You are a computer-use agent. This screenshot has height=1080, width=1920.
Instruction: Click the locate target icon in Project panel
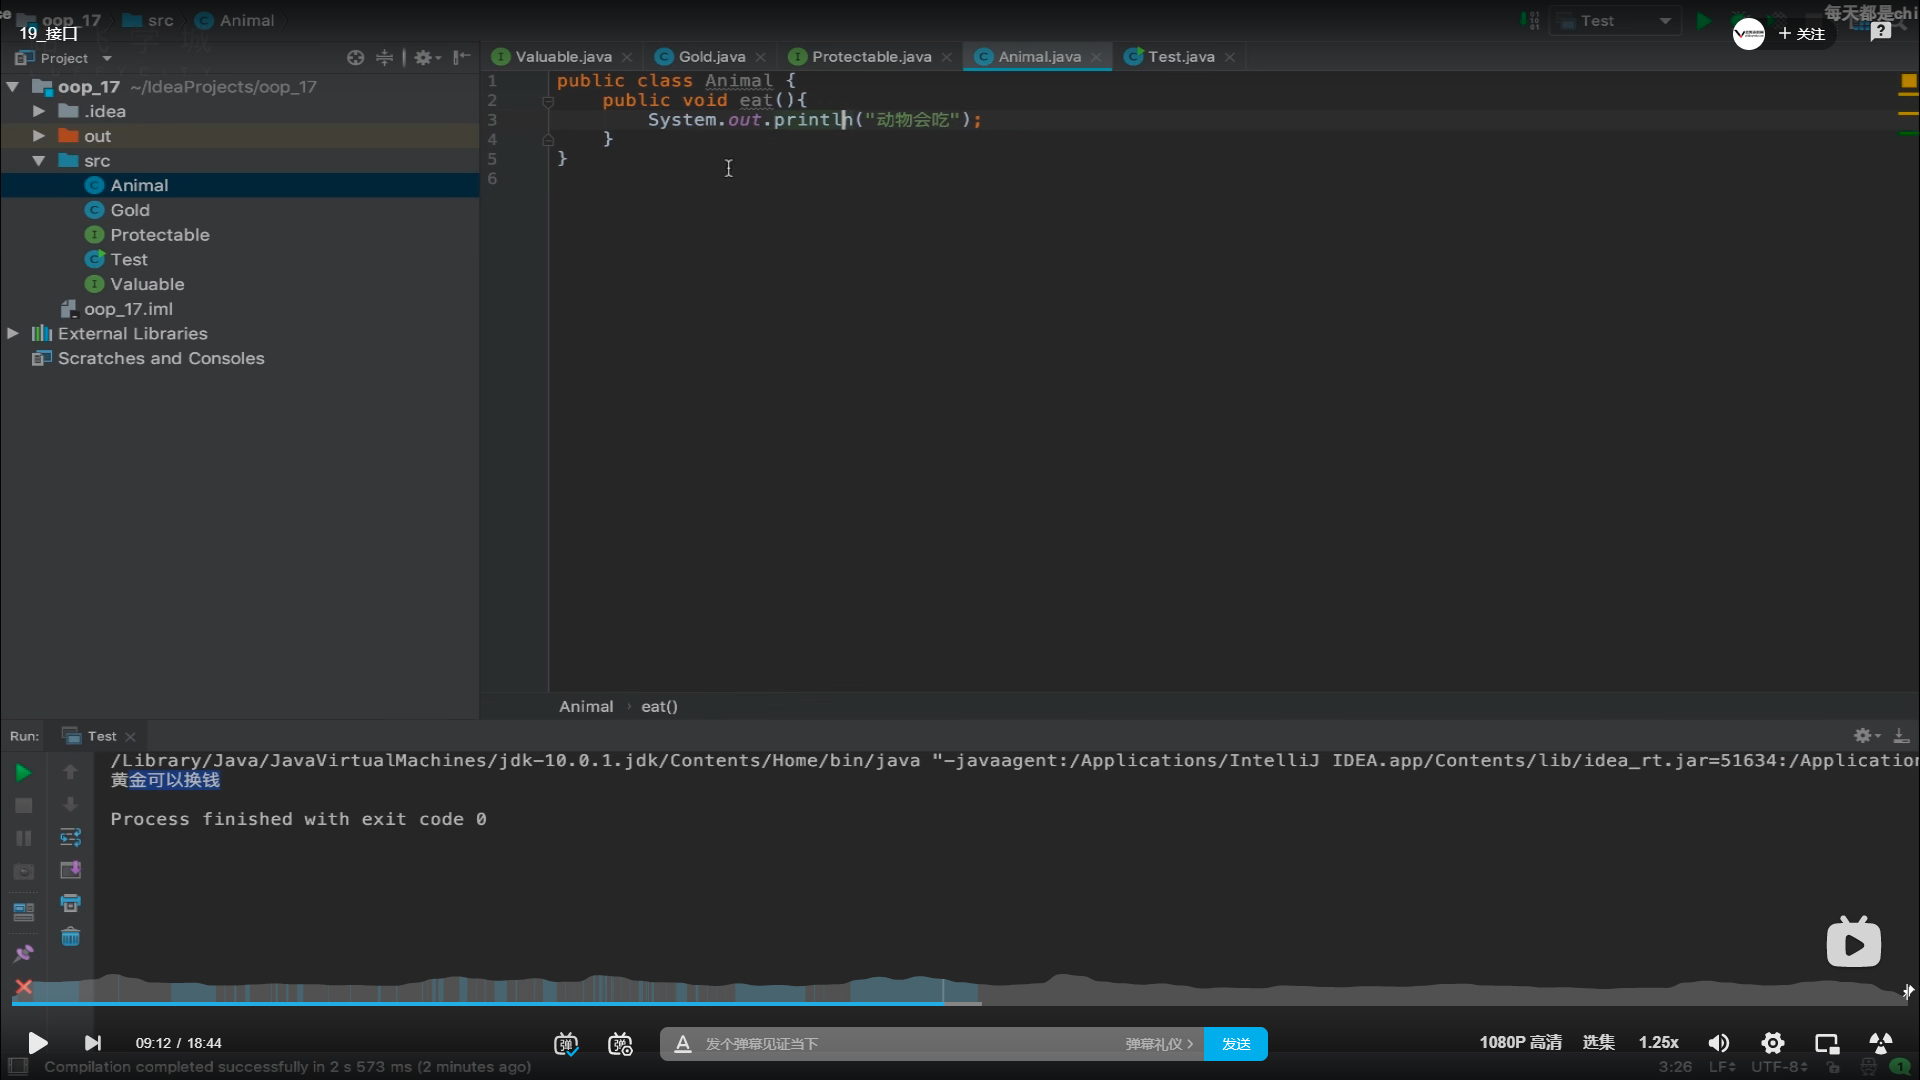[355, 58]
